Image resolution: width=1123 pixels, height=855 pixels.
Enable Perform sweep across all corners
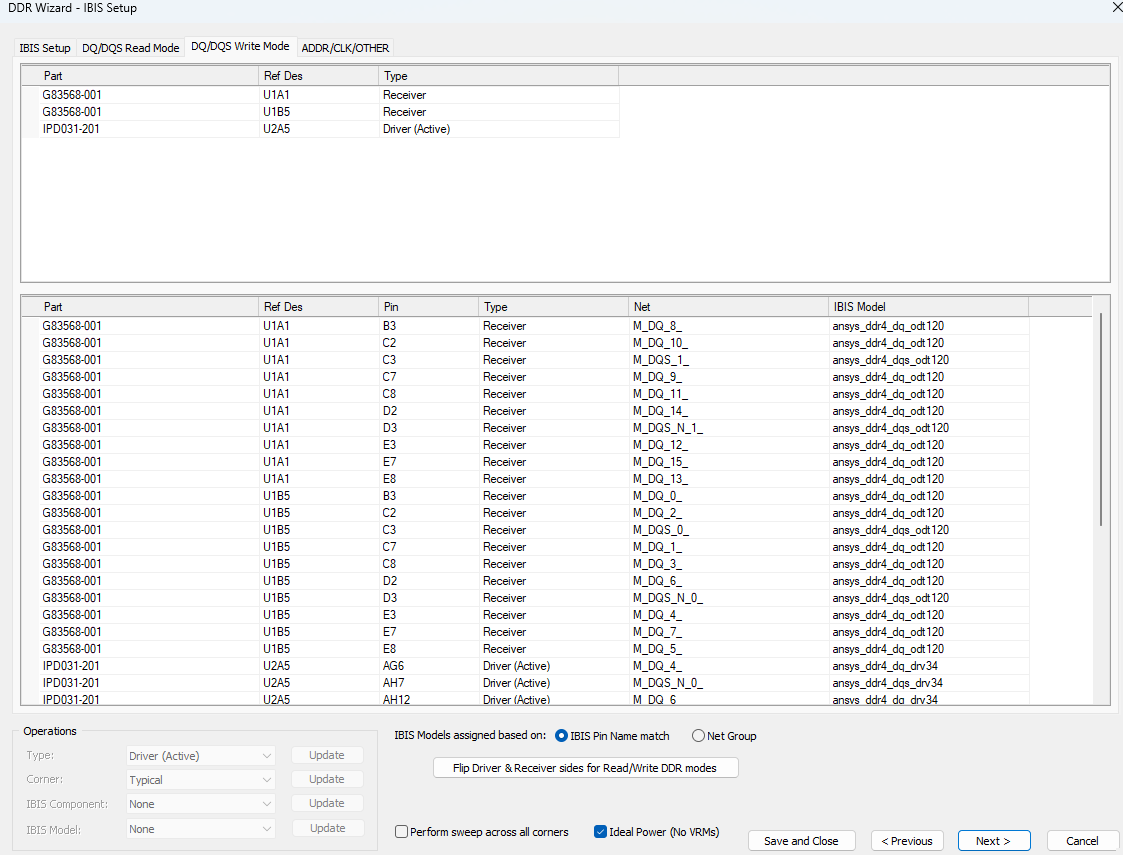pyautogui.click(x=402, y=832)
